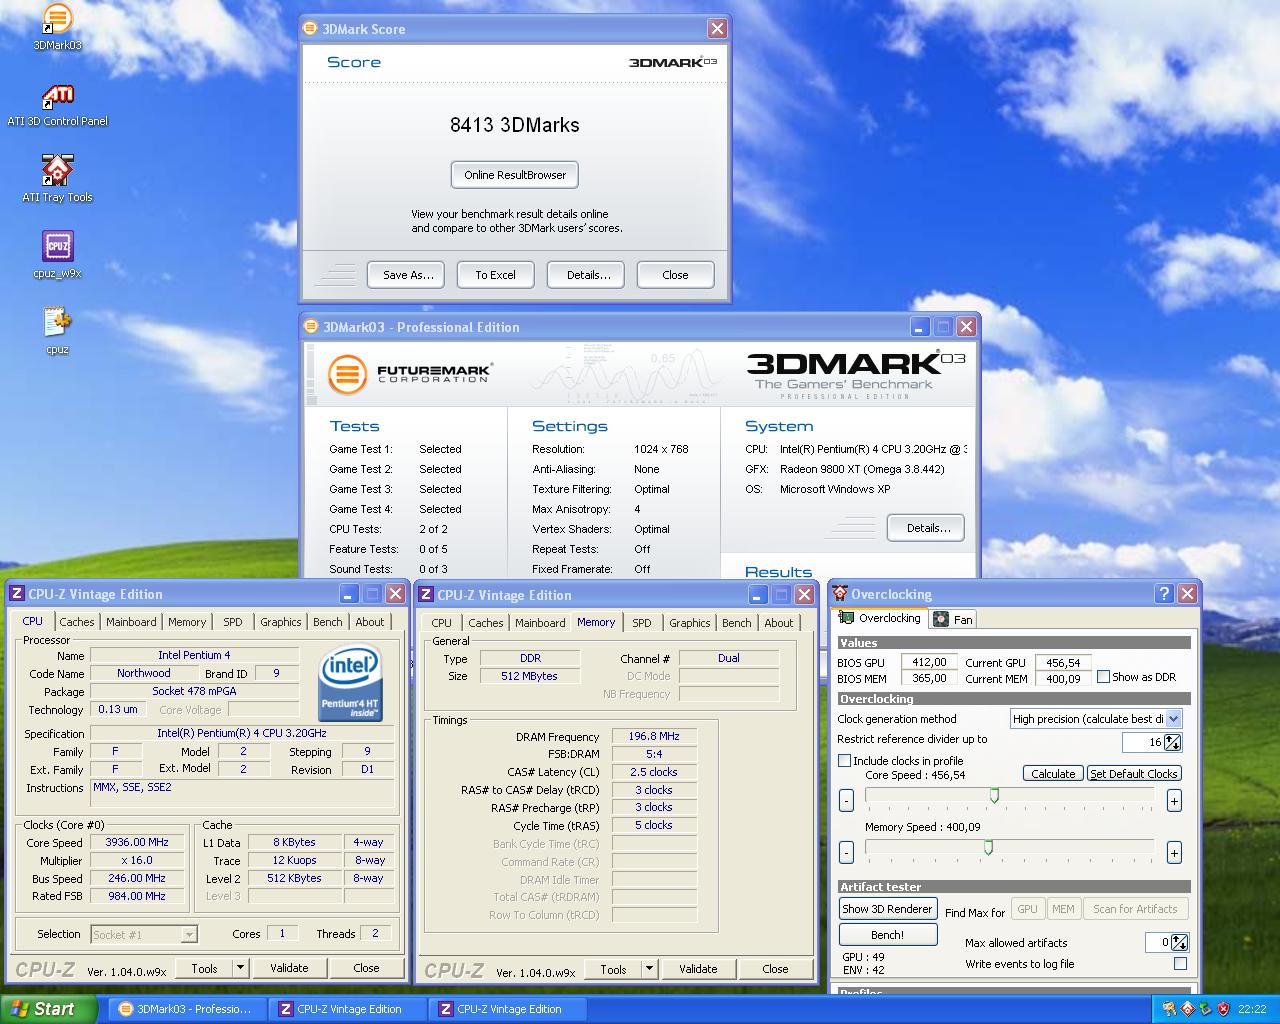Click the Z icon of the CPU tab CPU-Z window
The image size is (1280, 1024).
click(17, 594)
